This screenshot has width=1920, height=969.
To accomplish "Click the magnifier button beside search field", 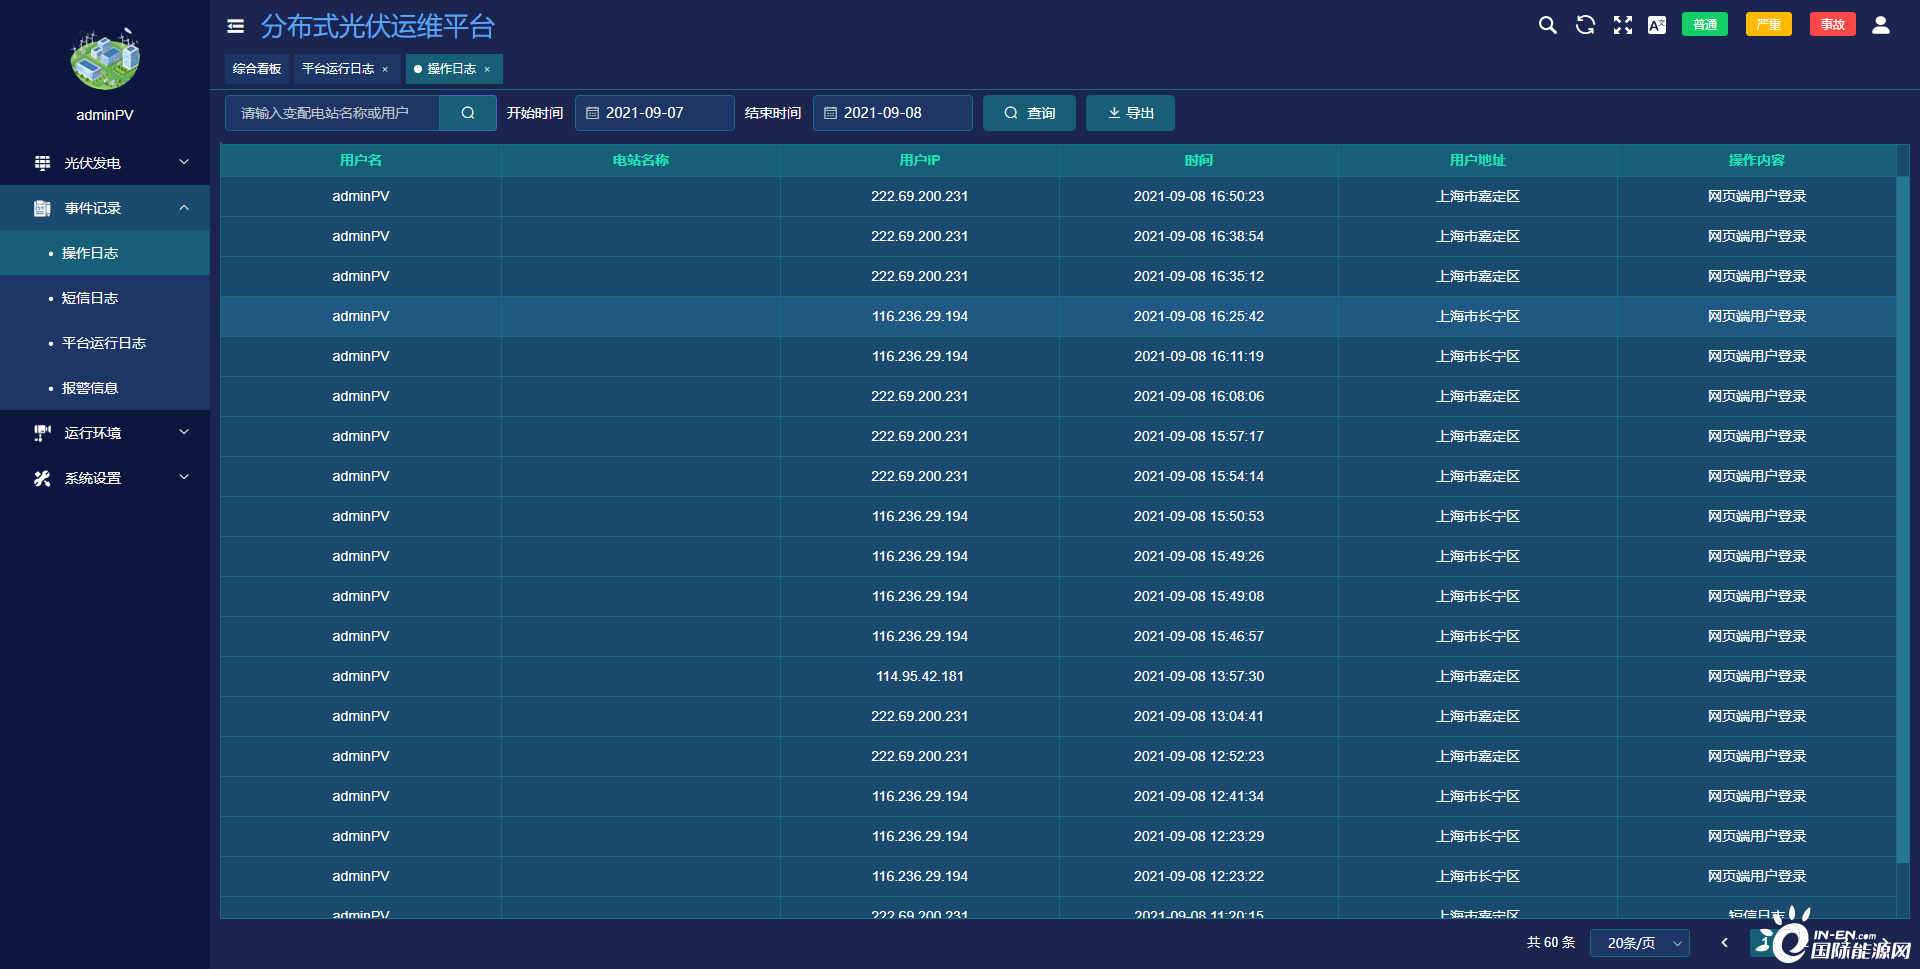I will 467,113.
